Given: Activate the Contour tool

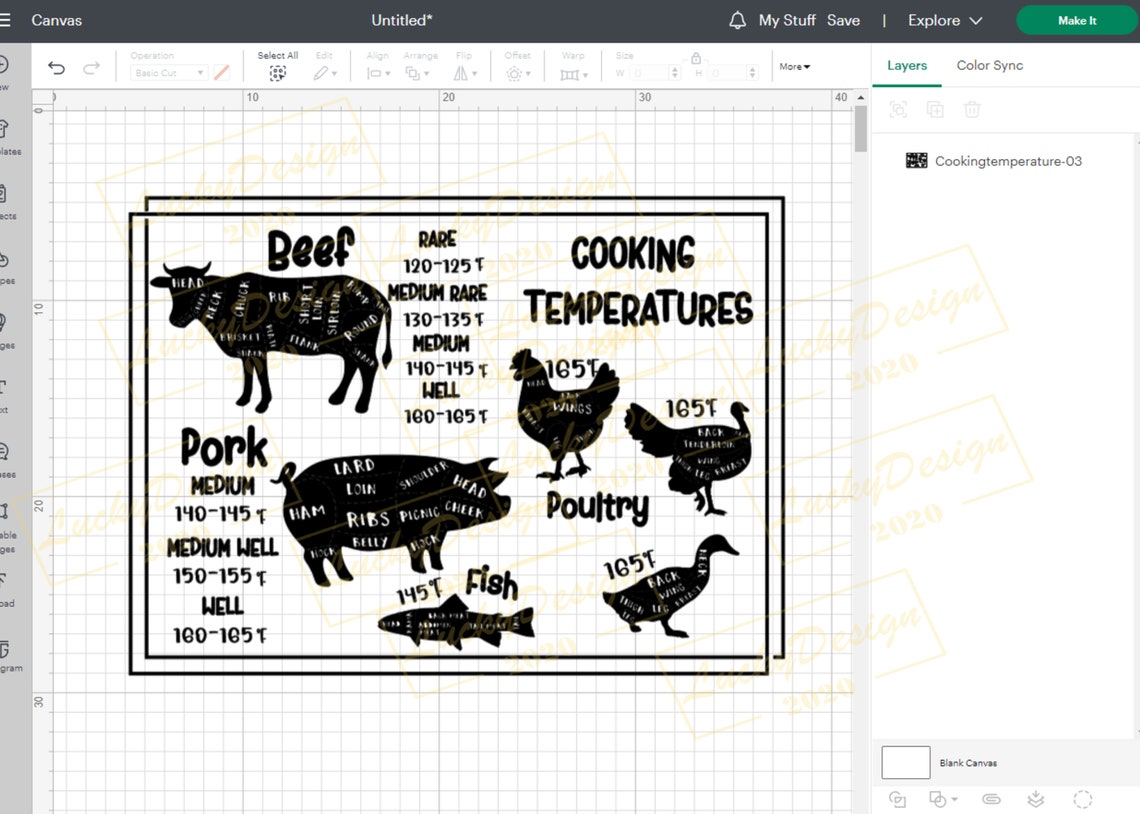Looking at the screenshot, I should click(x=1083, y=799).
